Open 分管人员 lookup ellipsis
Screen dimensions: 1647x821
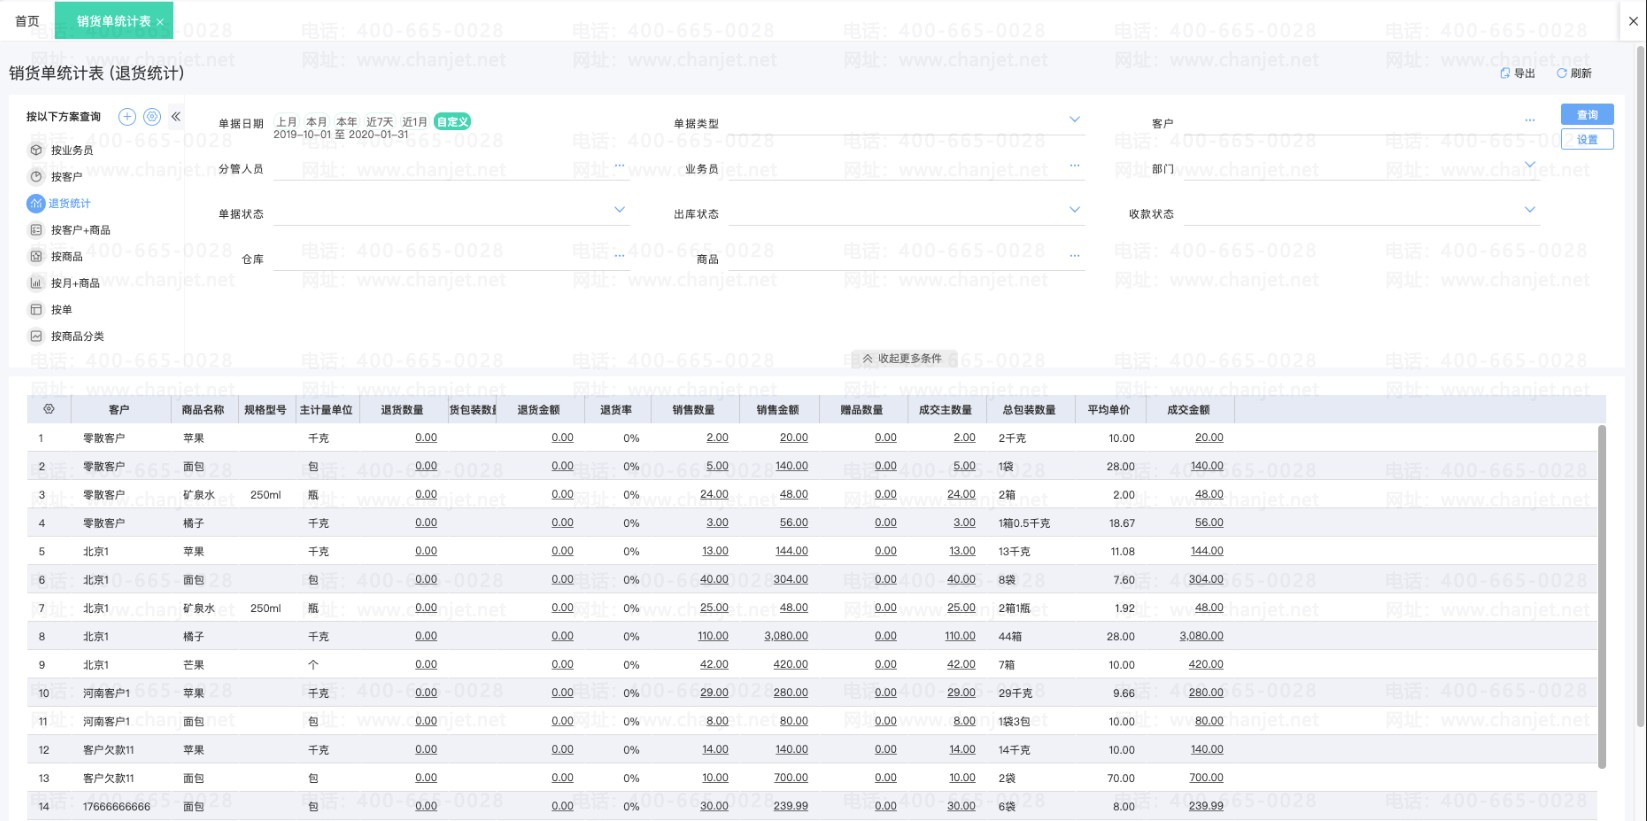(x=619, y=166)
